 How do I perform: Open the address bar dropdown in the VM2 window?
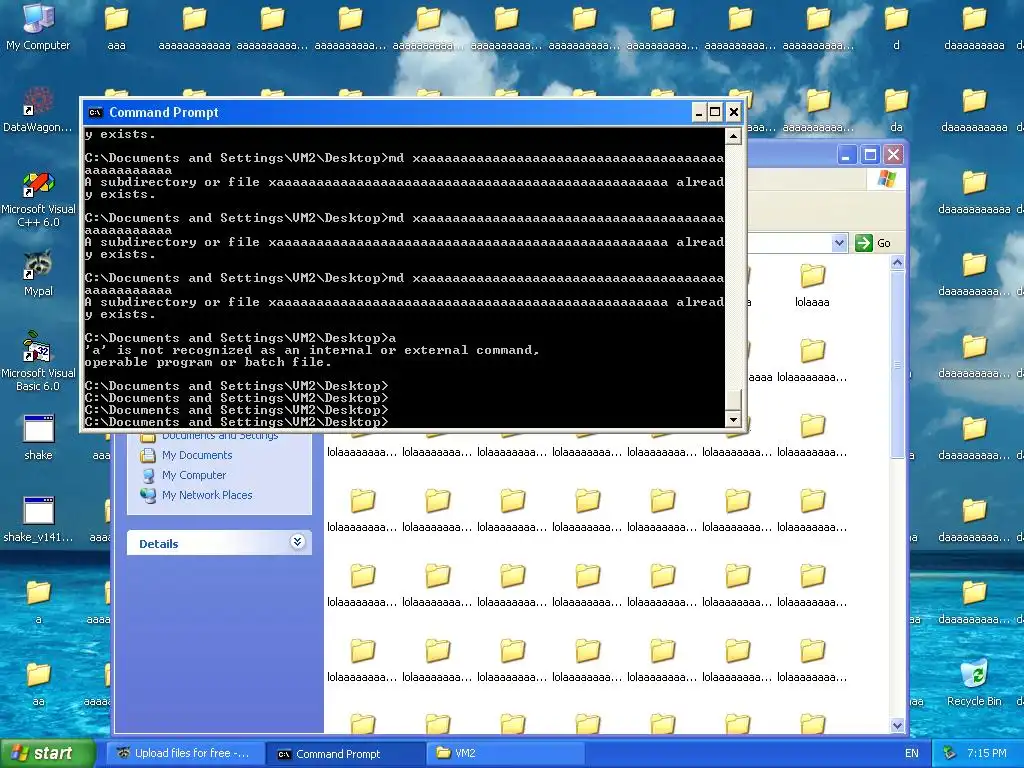[839, 243]
